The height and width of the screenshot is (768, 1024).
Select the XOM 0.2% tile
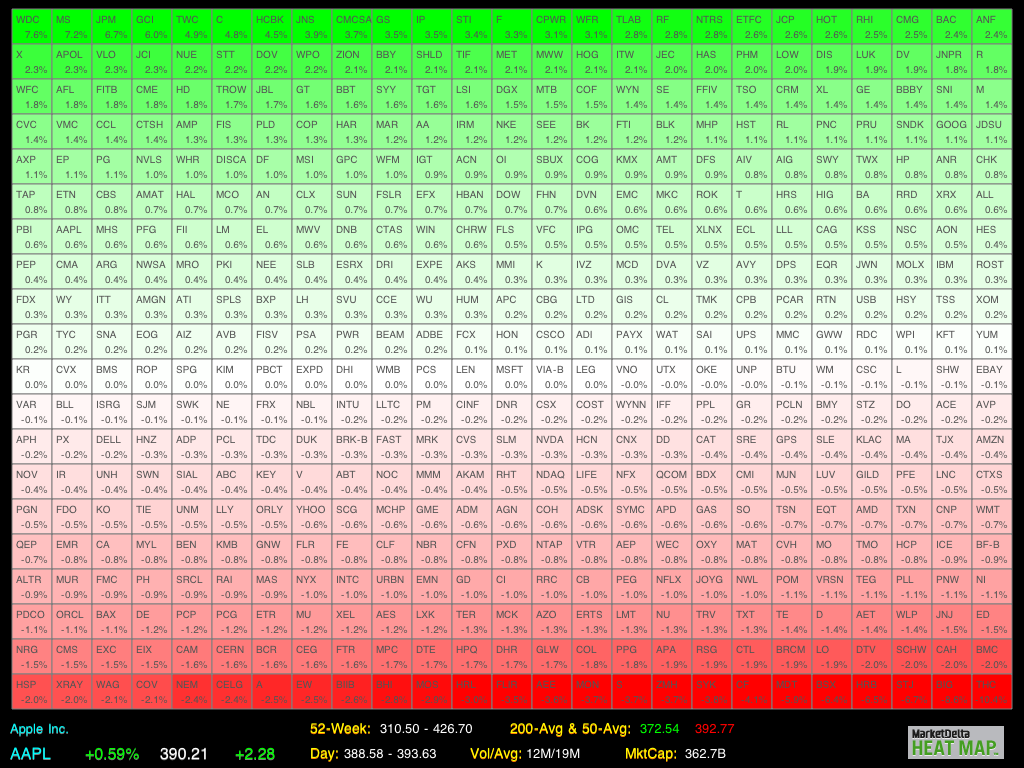point(991,307)
